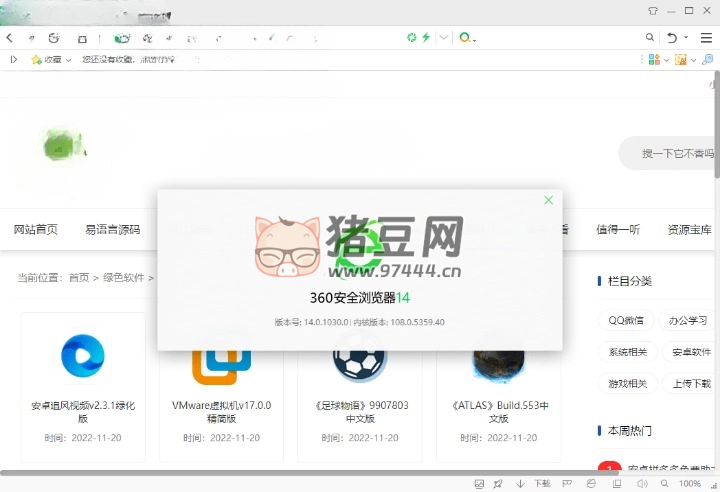Image resolution: width=720 pixels, height=492 pixels.
Task: Click the address bar search magnifier
Action: [x=650, y=38]
